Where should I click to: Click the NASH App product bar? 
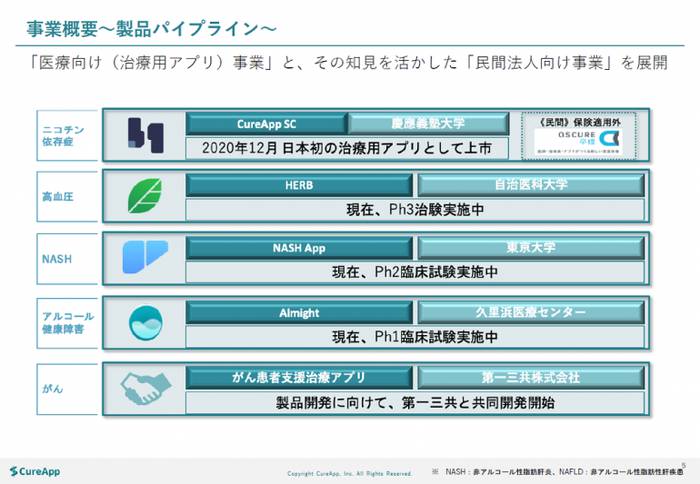299,248
